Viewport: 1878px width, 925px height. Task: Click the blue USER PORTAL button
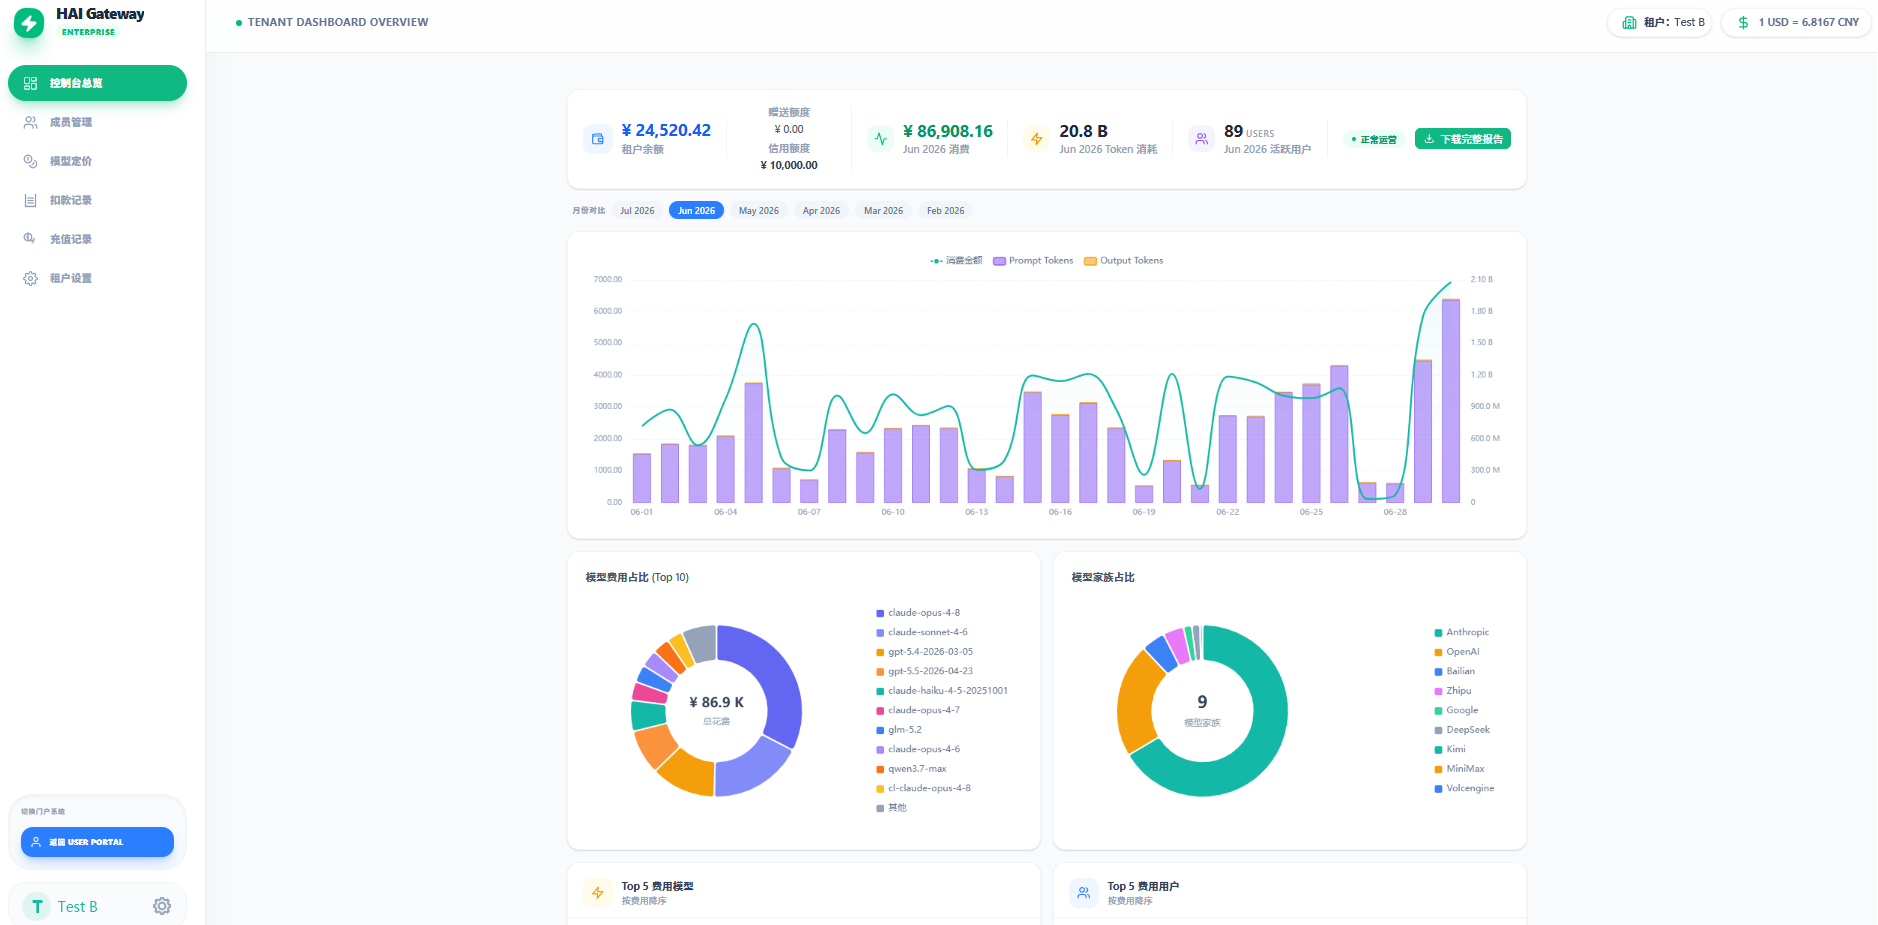pyautogui.click(x=97, y=842)
